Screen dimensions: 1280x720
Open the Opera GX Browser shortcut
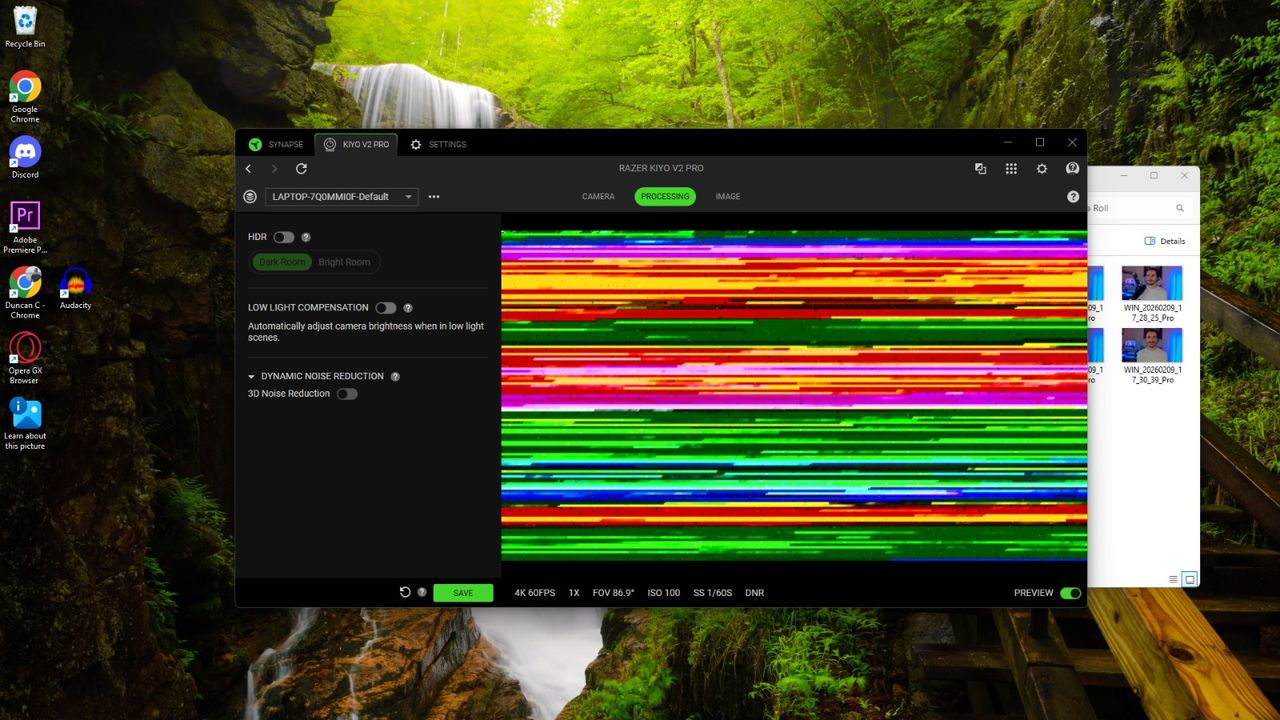pos(25,358)
